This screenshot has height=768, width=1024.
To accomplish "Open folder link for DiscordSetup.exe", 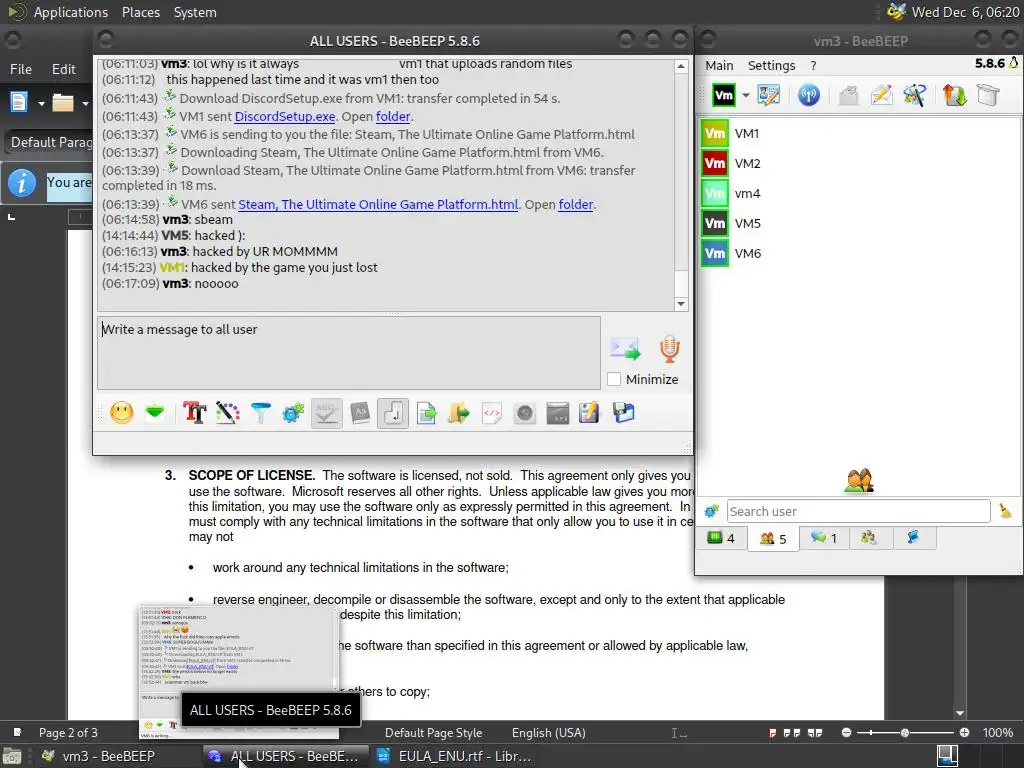I will [x=393, y=116].
